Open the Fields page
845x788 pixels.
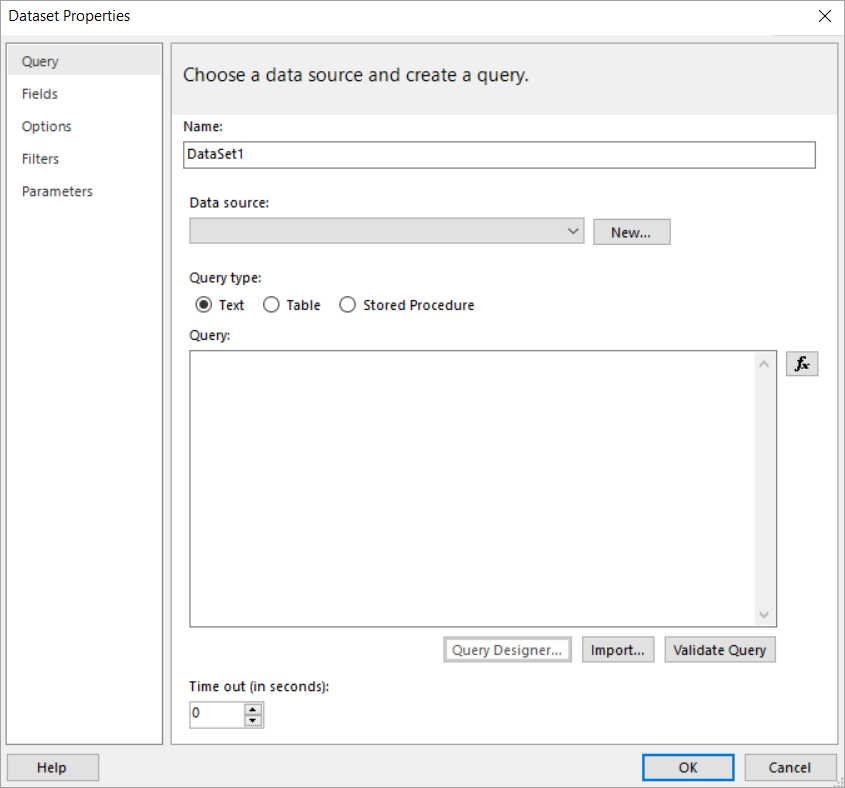[x=85, y=94]
